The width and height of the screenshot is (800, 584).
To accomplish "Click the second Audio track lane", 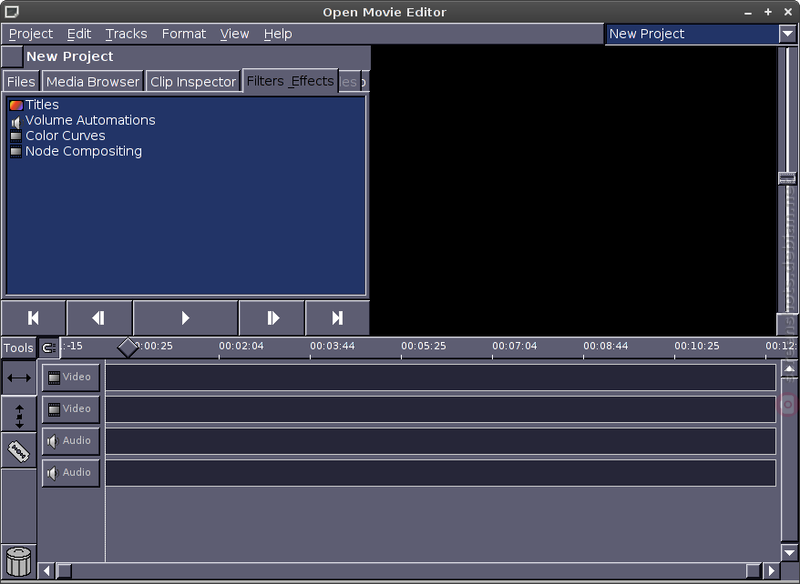I will pyautogui.click(x=441, y=473).
